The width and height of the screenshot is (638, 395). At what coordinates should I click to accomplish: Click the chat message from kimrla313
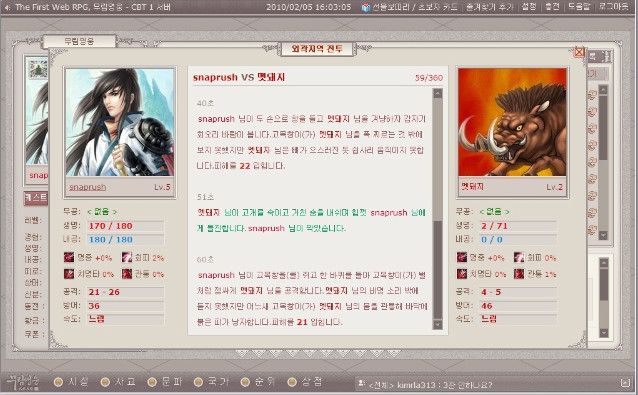(x=431, y=384)
